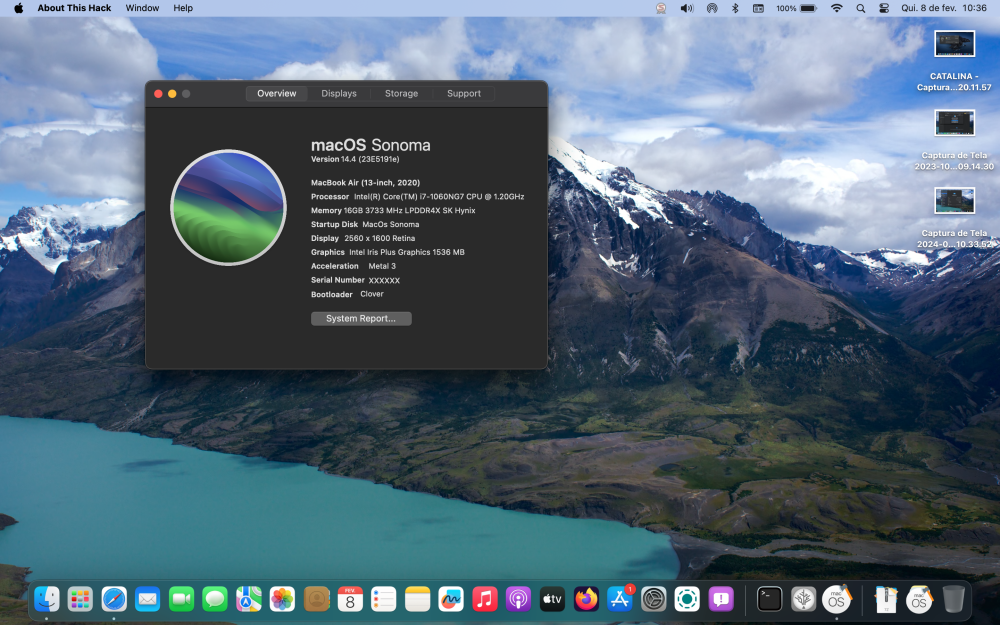Click the MacOs Sonoma startup disk value
1000x625 pixels.
point(390,224)
